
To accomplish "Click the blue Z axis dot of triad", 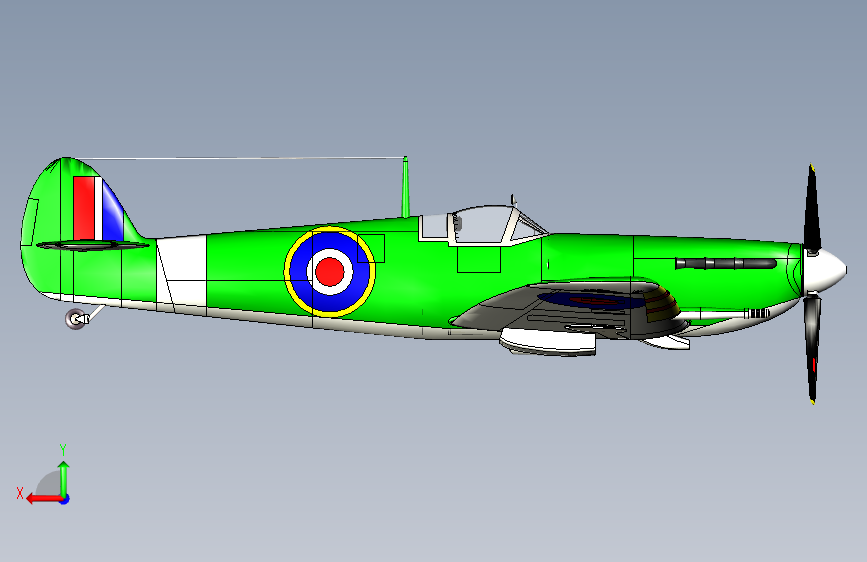I will point(65,499).
